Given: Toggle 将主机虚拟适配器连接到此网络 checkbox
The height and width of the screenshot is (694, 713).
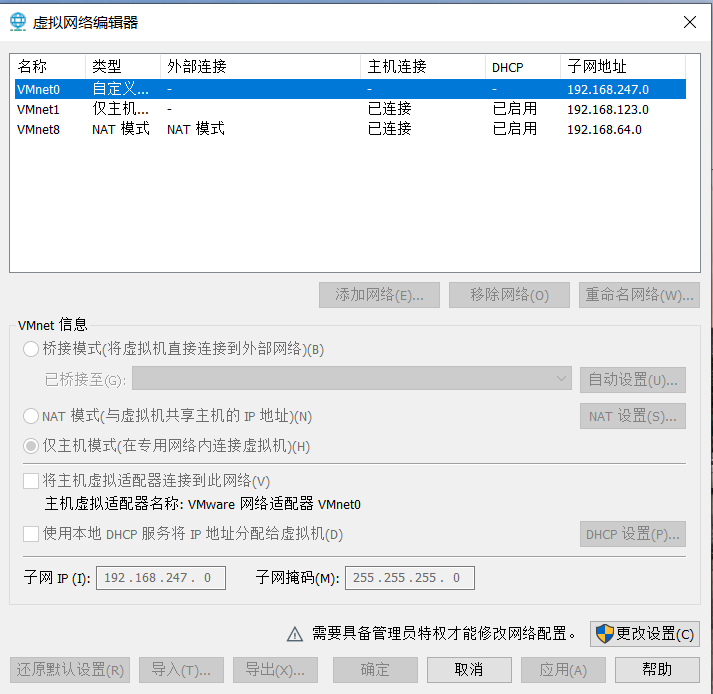Looking at the screenshot, I should (31, 481).
